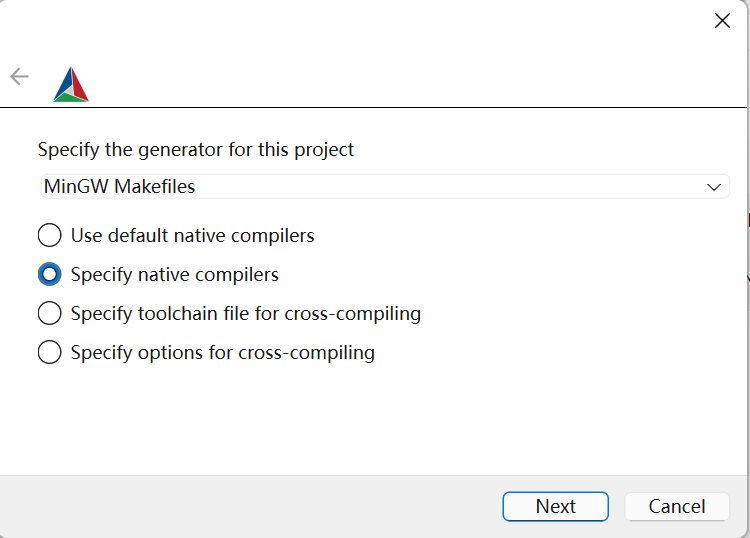Screen dimensions: 750x538
Task: Enable Specify options for cross-compiling radio
Action: (50, 352)
